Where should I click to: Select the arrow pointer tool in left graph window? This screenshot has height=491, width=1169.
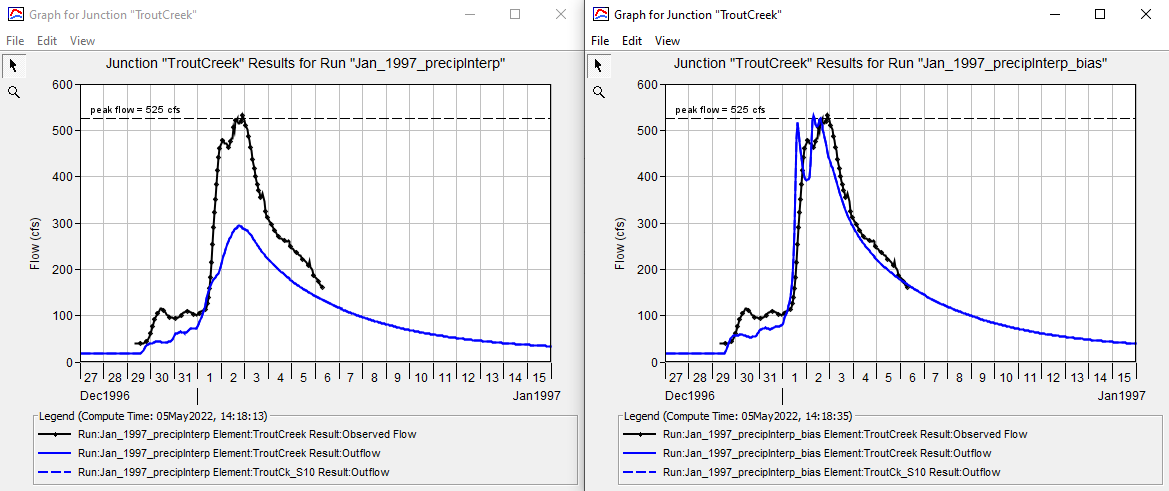(x=13, y=67)
